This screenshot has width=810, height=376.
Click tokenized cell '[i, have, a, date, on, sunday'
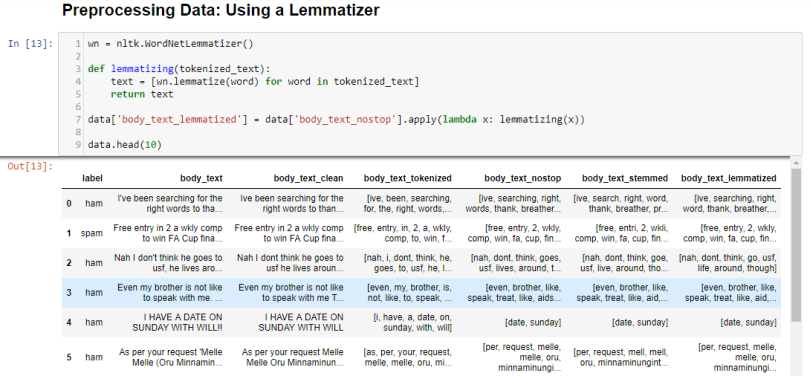click(x=412, y=322)
